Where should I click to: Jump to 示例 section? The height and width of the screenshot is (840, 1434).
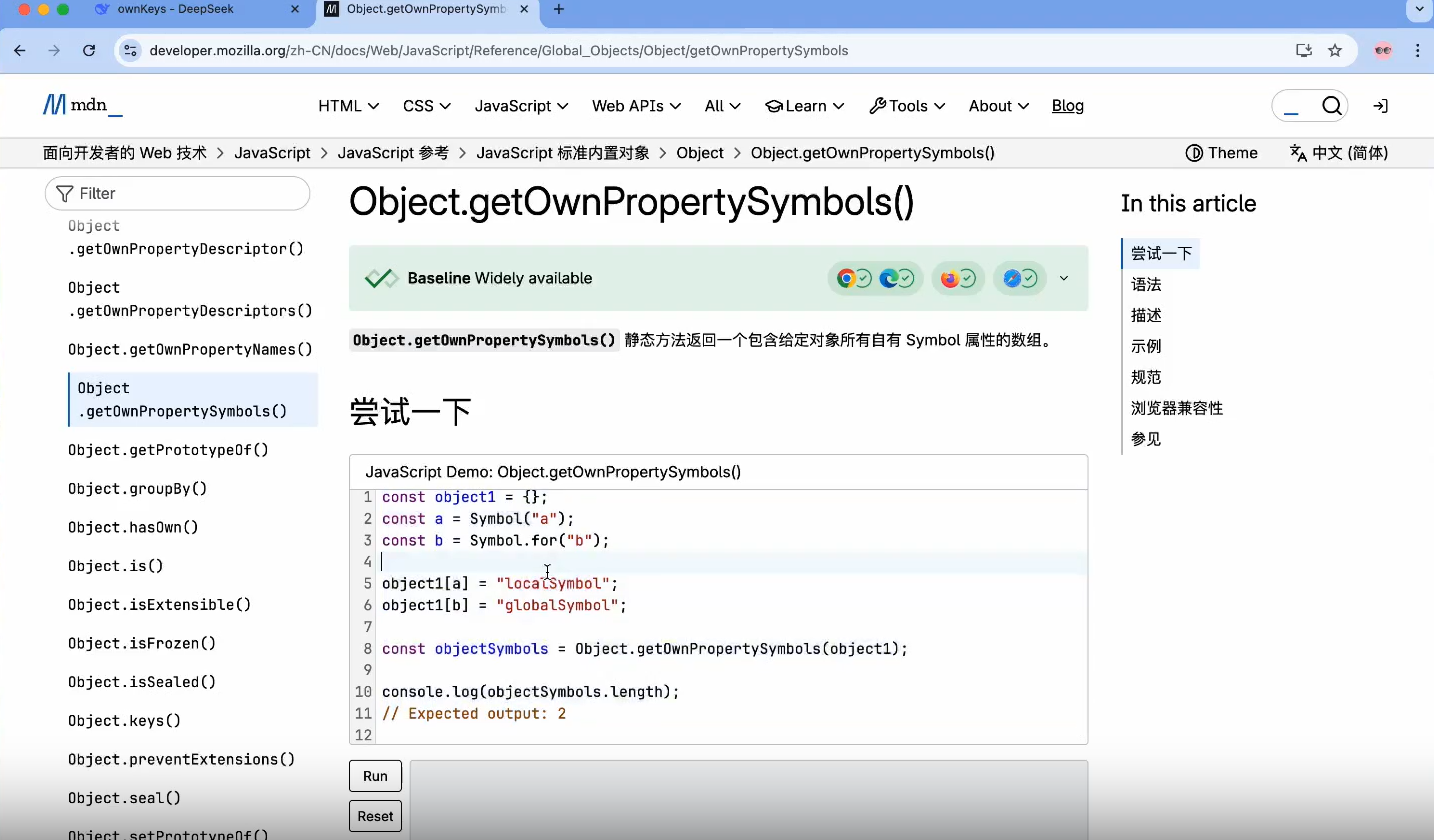pyautogui.click(x=1146, y=347)
